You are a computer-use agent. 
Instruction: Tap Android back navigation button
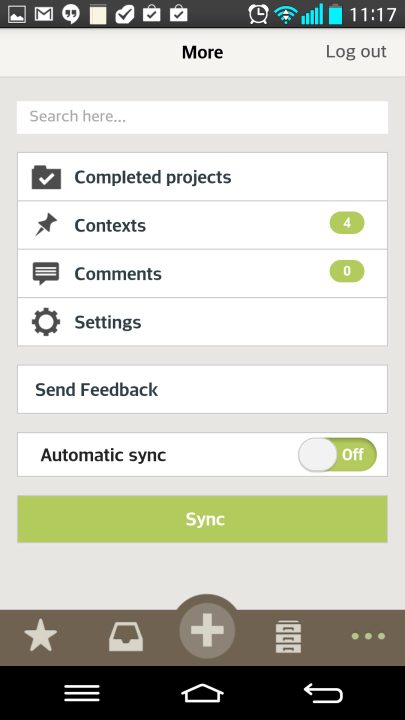(x=323, y=693)
